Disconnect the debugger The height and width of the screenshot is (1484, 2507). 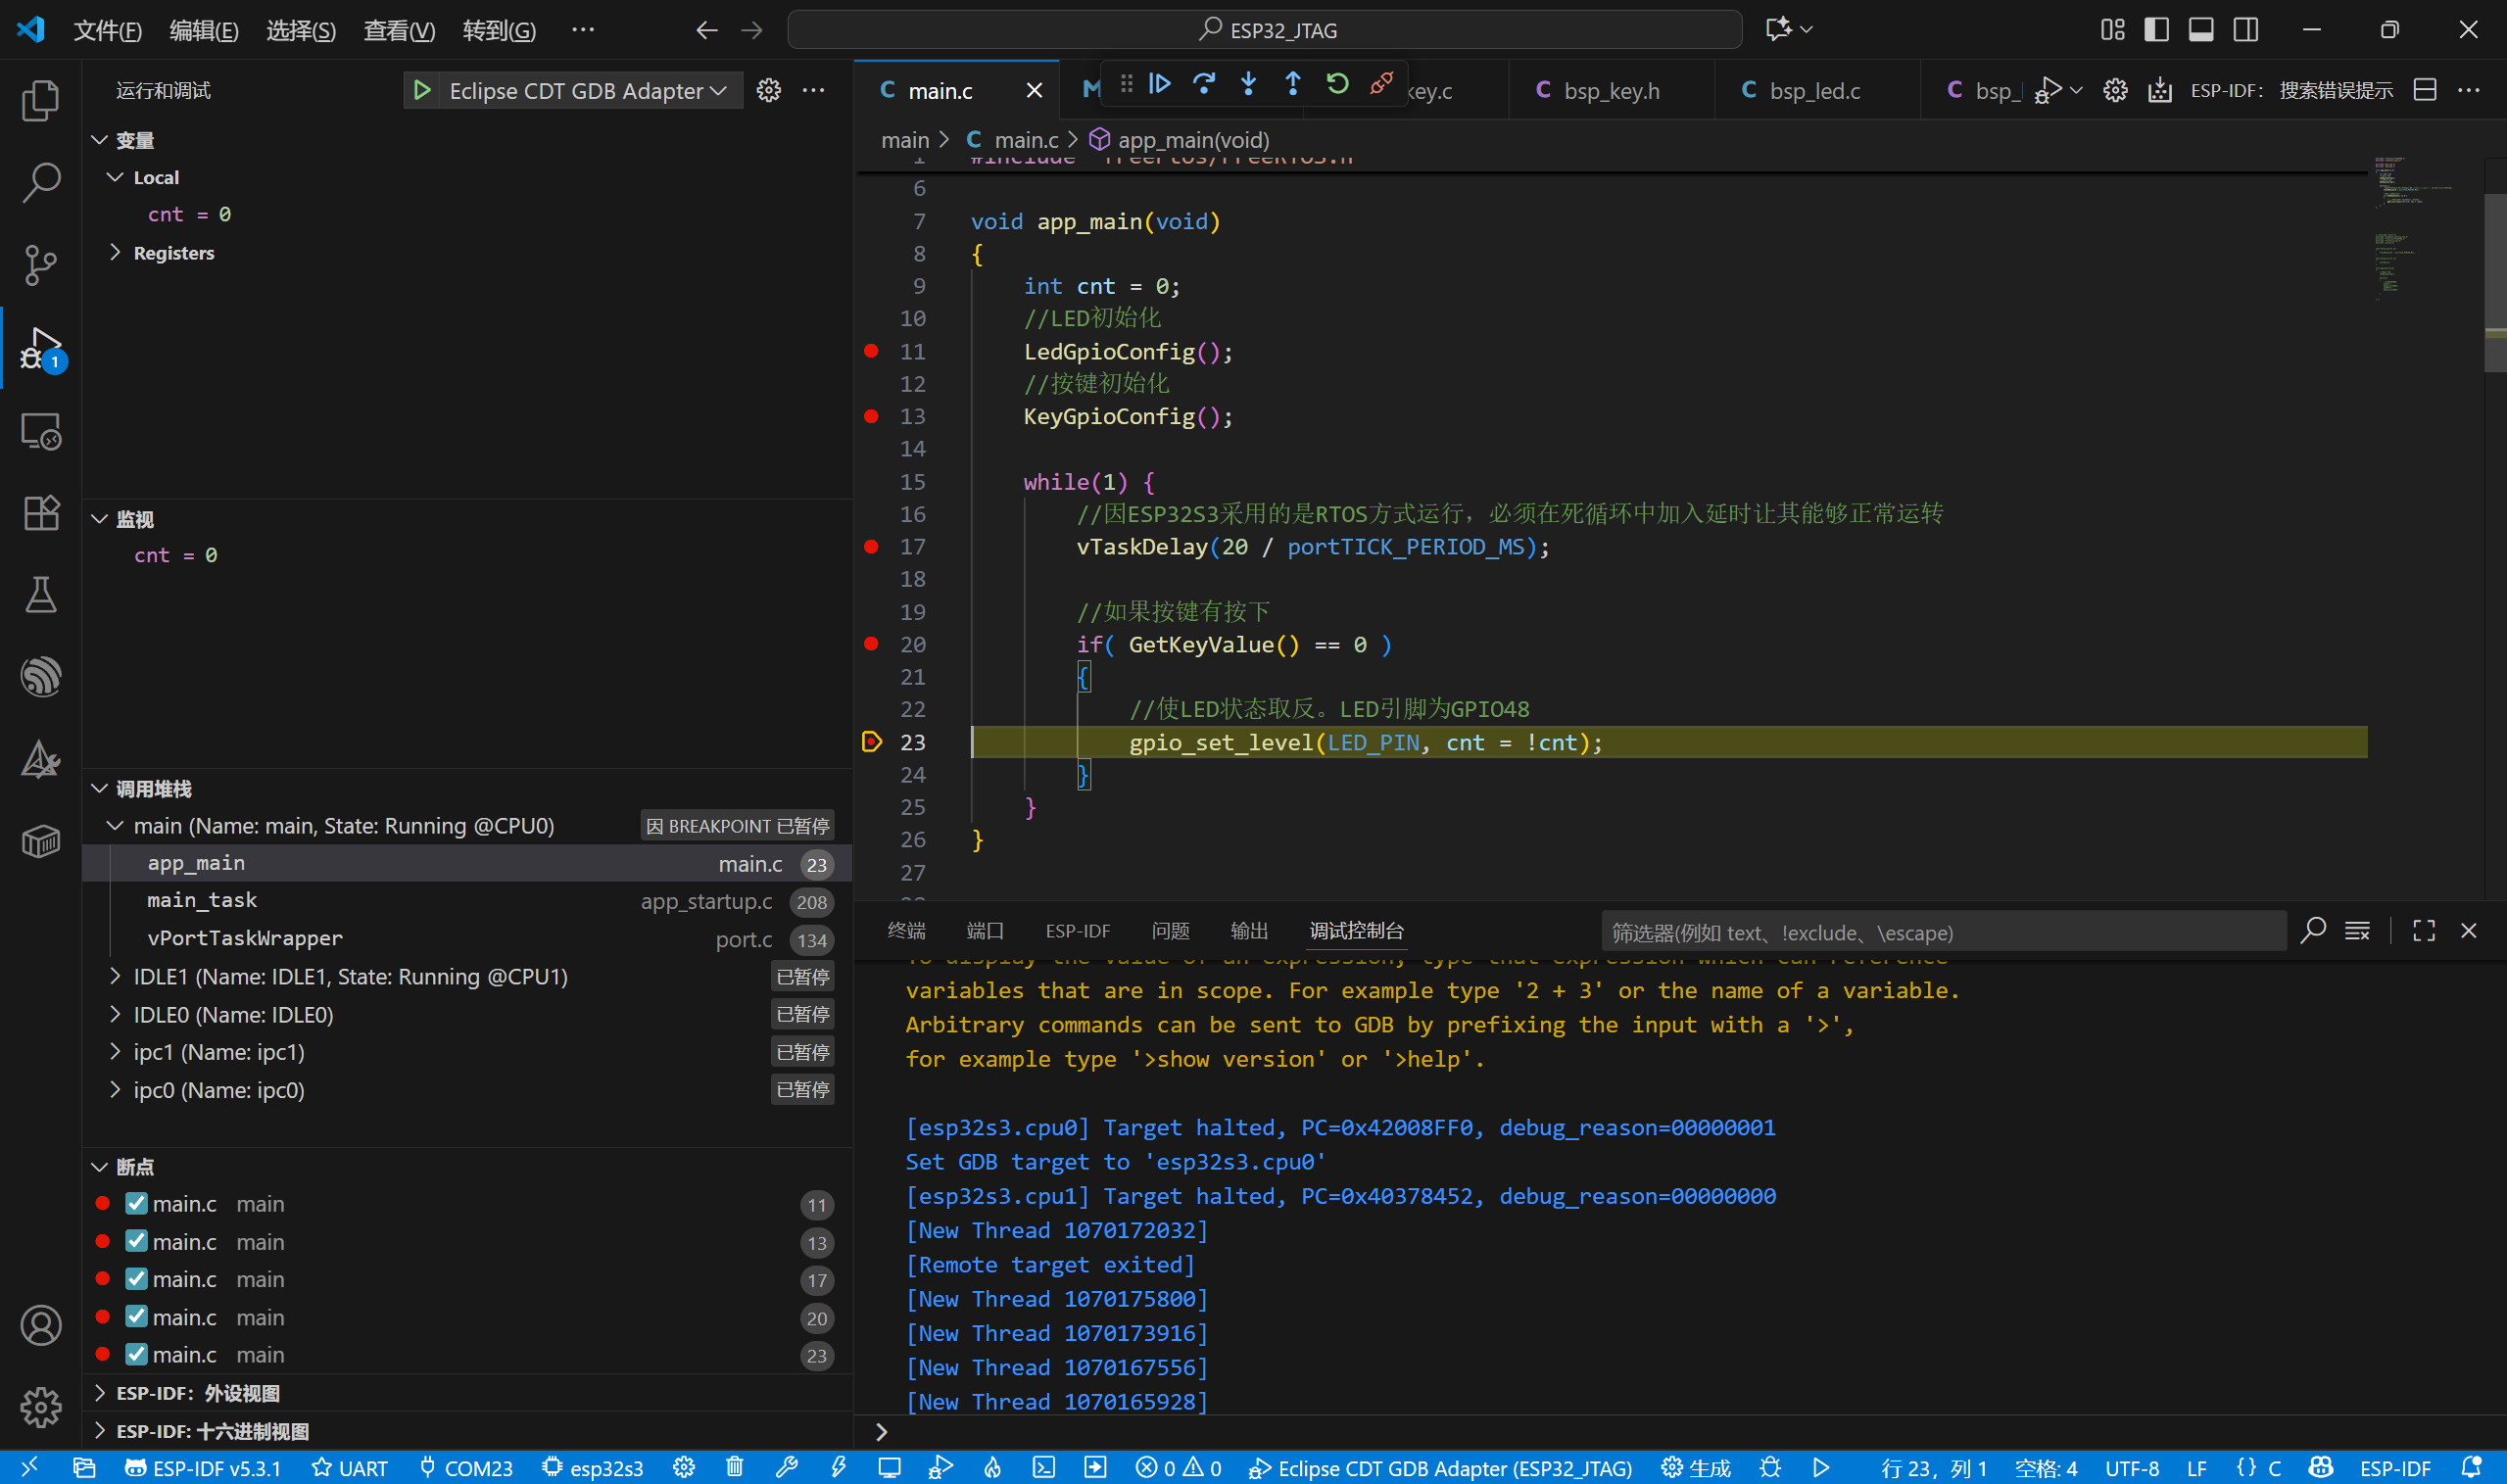(1381, 84)
